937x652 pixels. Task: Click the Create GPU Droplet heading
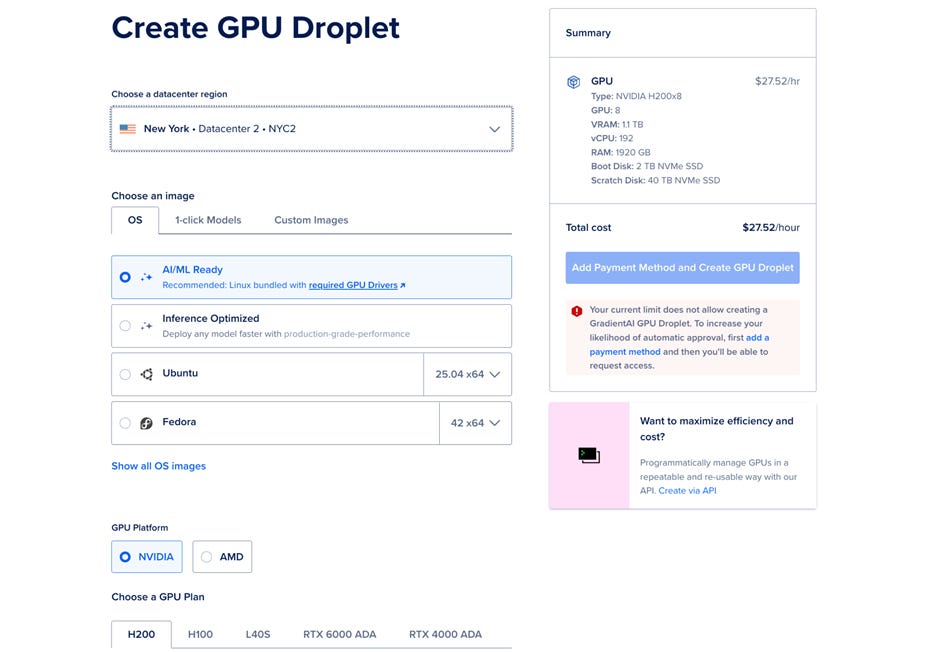256,28
